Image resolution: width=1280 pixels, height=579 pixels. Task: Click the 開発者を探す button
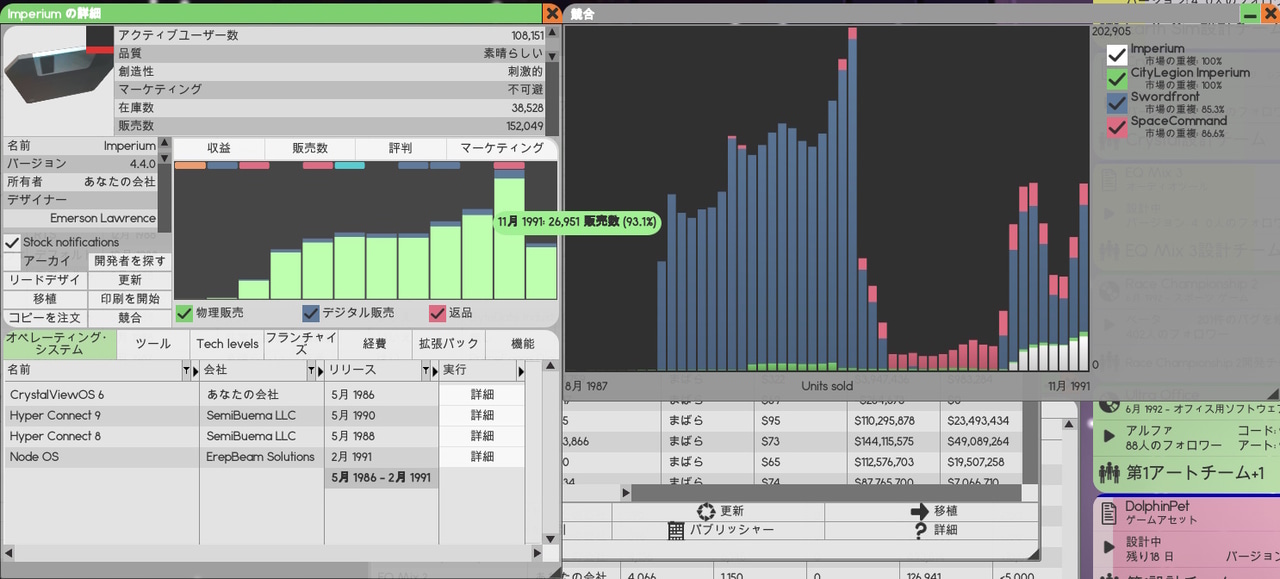point(130,261)
